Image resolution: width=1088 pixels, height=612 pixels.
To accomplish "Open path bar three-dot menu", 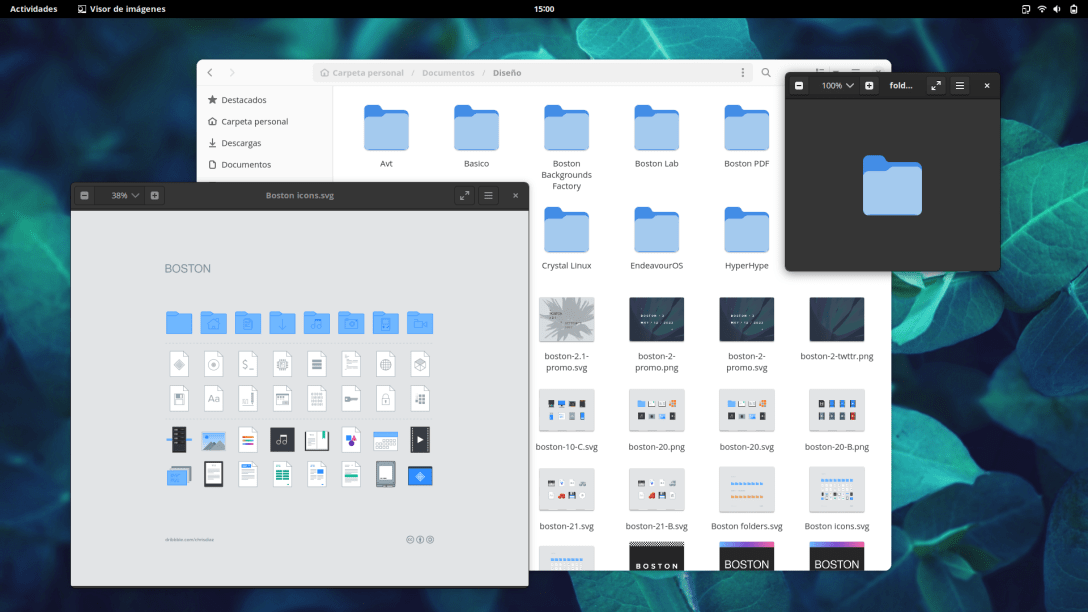I will [x=742, y=72].
